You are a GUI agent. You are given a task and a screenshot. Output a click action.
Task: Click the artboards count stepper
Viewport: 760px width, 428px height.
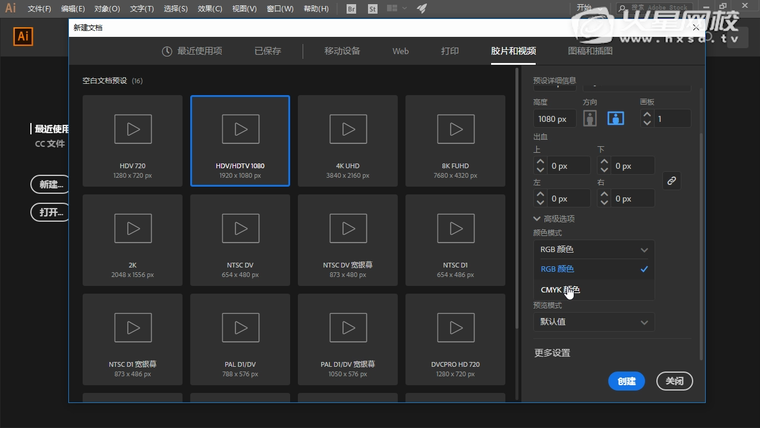point(647,119)
